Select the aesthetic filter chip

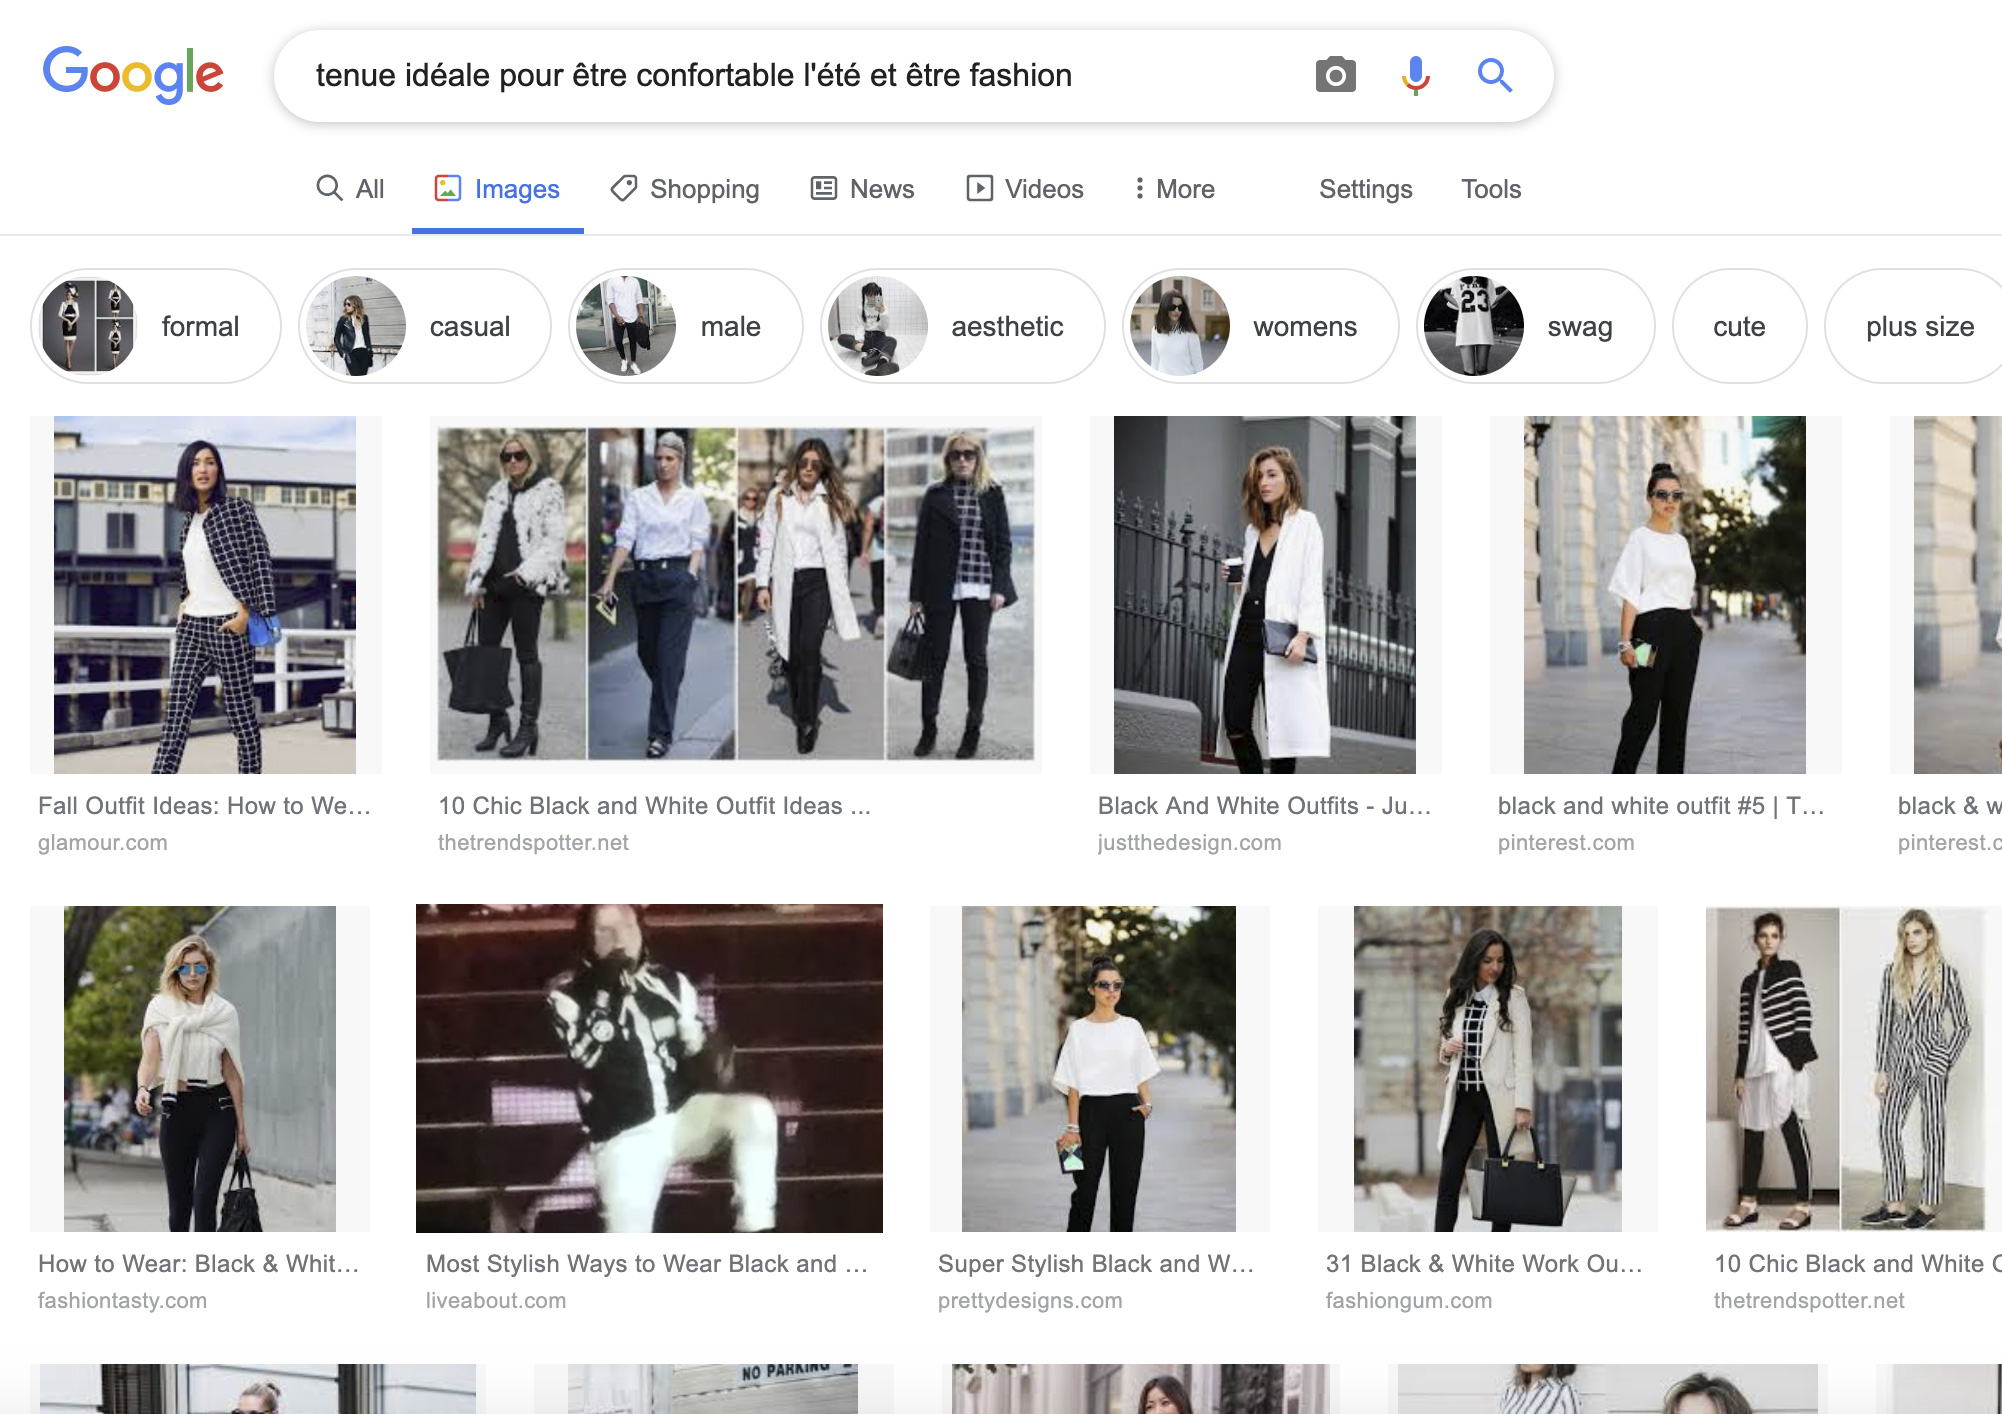(962, 326)
